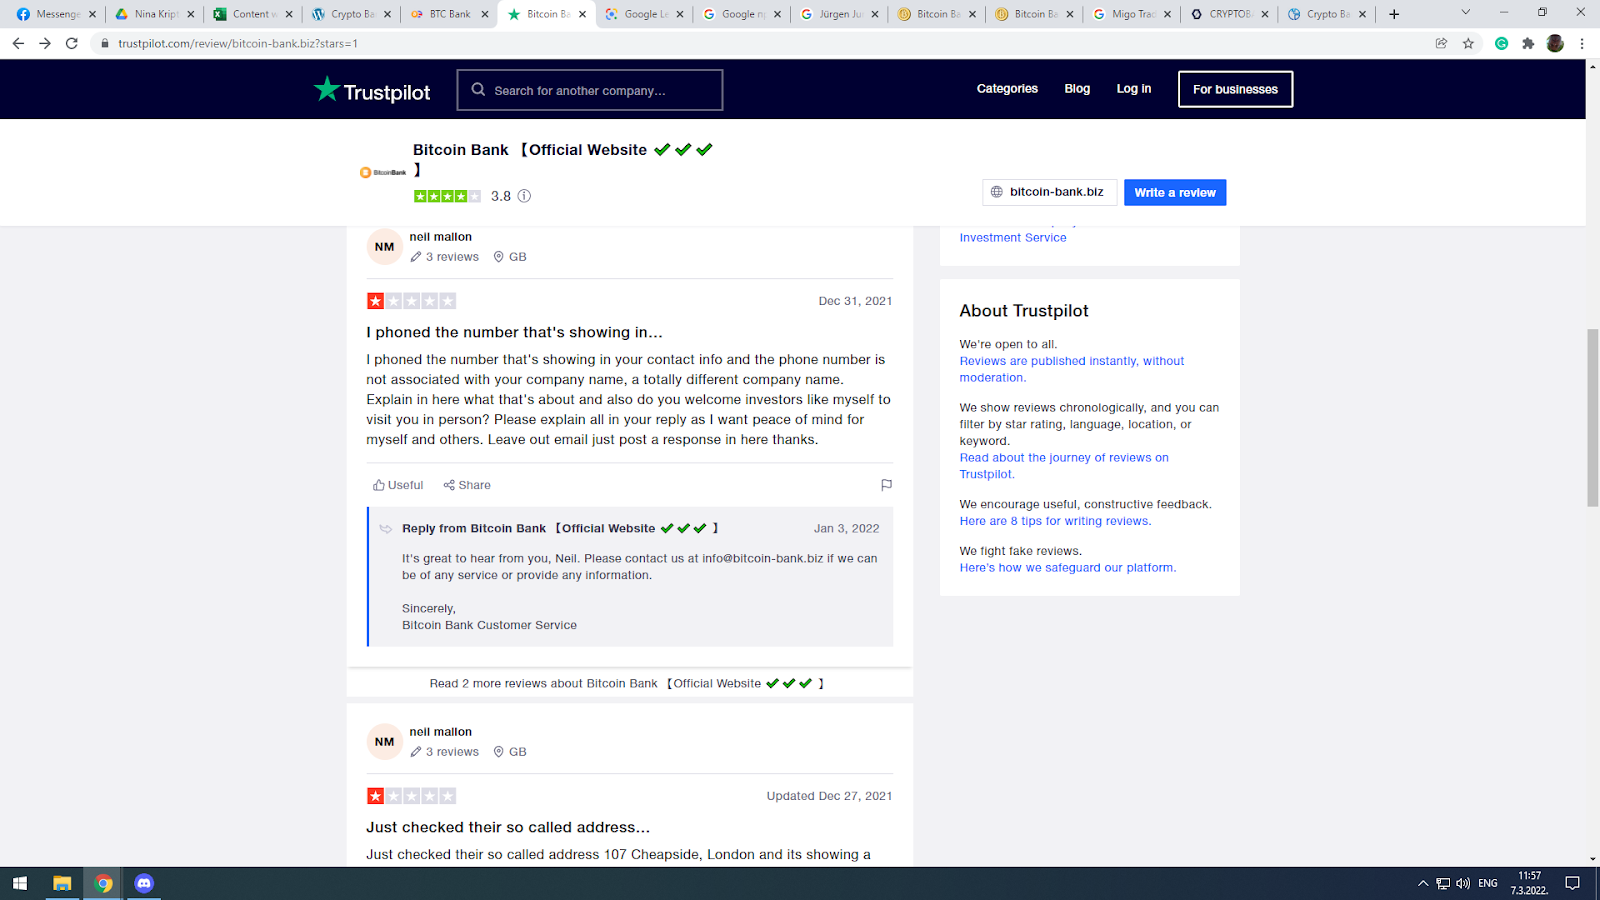
Task: Open the Chrome profile avatar
Action: [1555, 43]
